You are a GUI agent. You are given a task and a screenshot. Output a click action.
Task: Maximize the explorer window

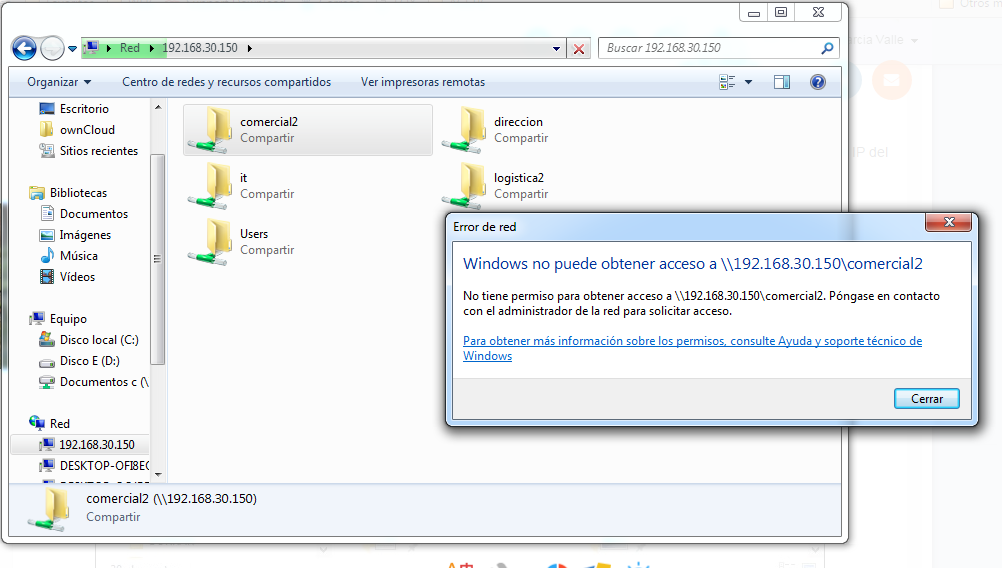tap(781, 13)
